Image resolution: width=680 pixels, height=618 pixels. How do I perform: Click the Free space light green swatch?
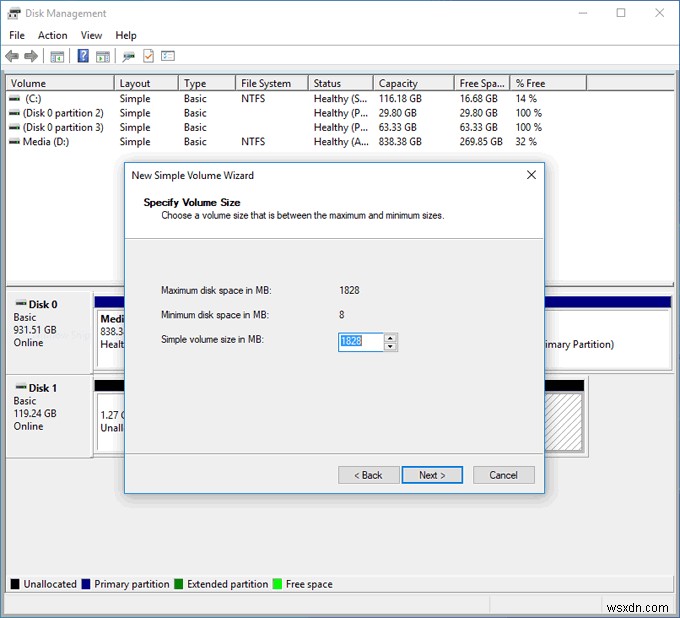(x=277, y=584)
